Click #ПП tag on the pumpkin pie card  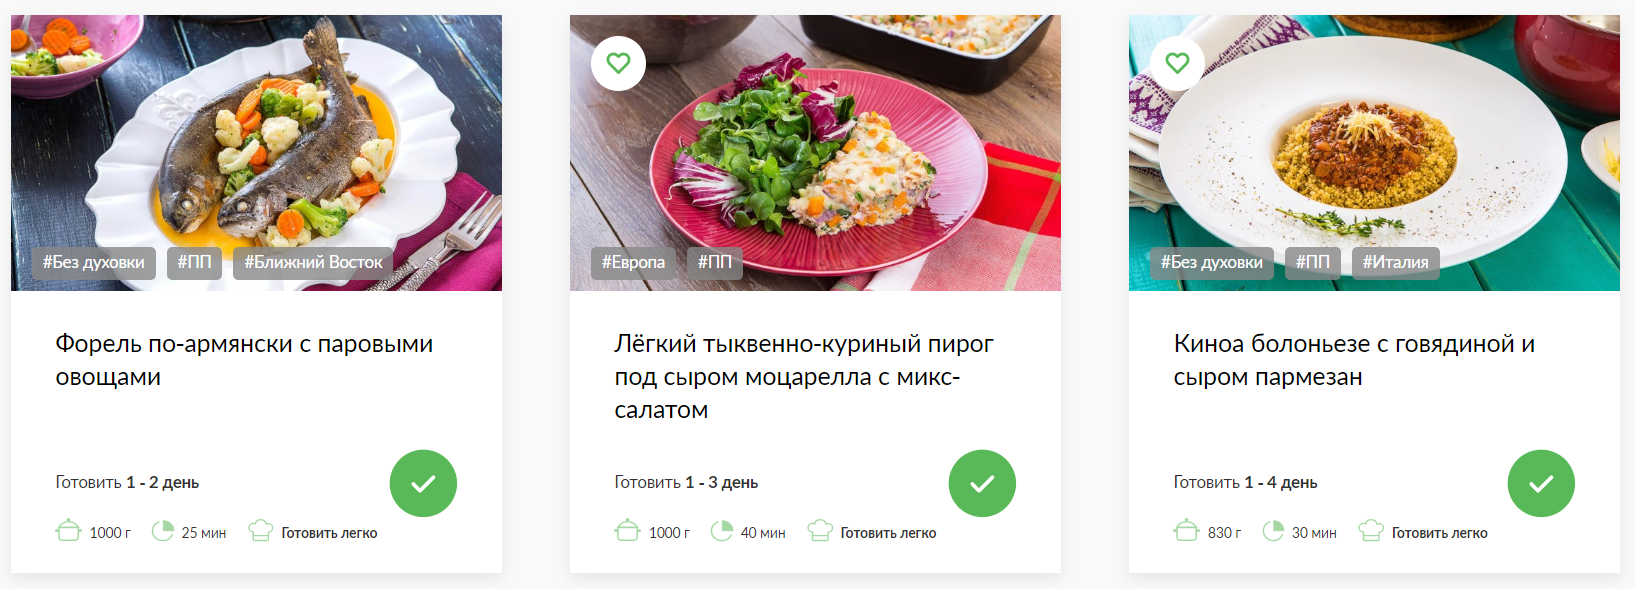pyautogui.click(x=714, y=263)
